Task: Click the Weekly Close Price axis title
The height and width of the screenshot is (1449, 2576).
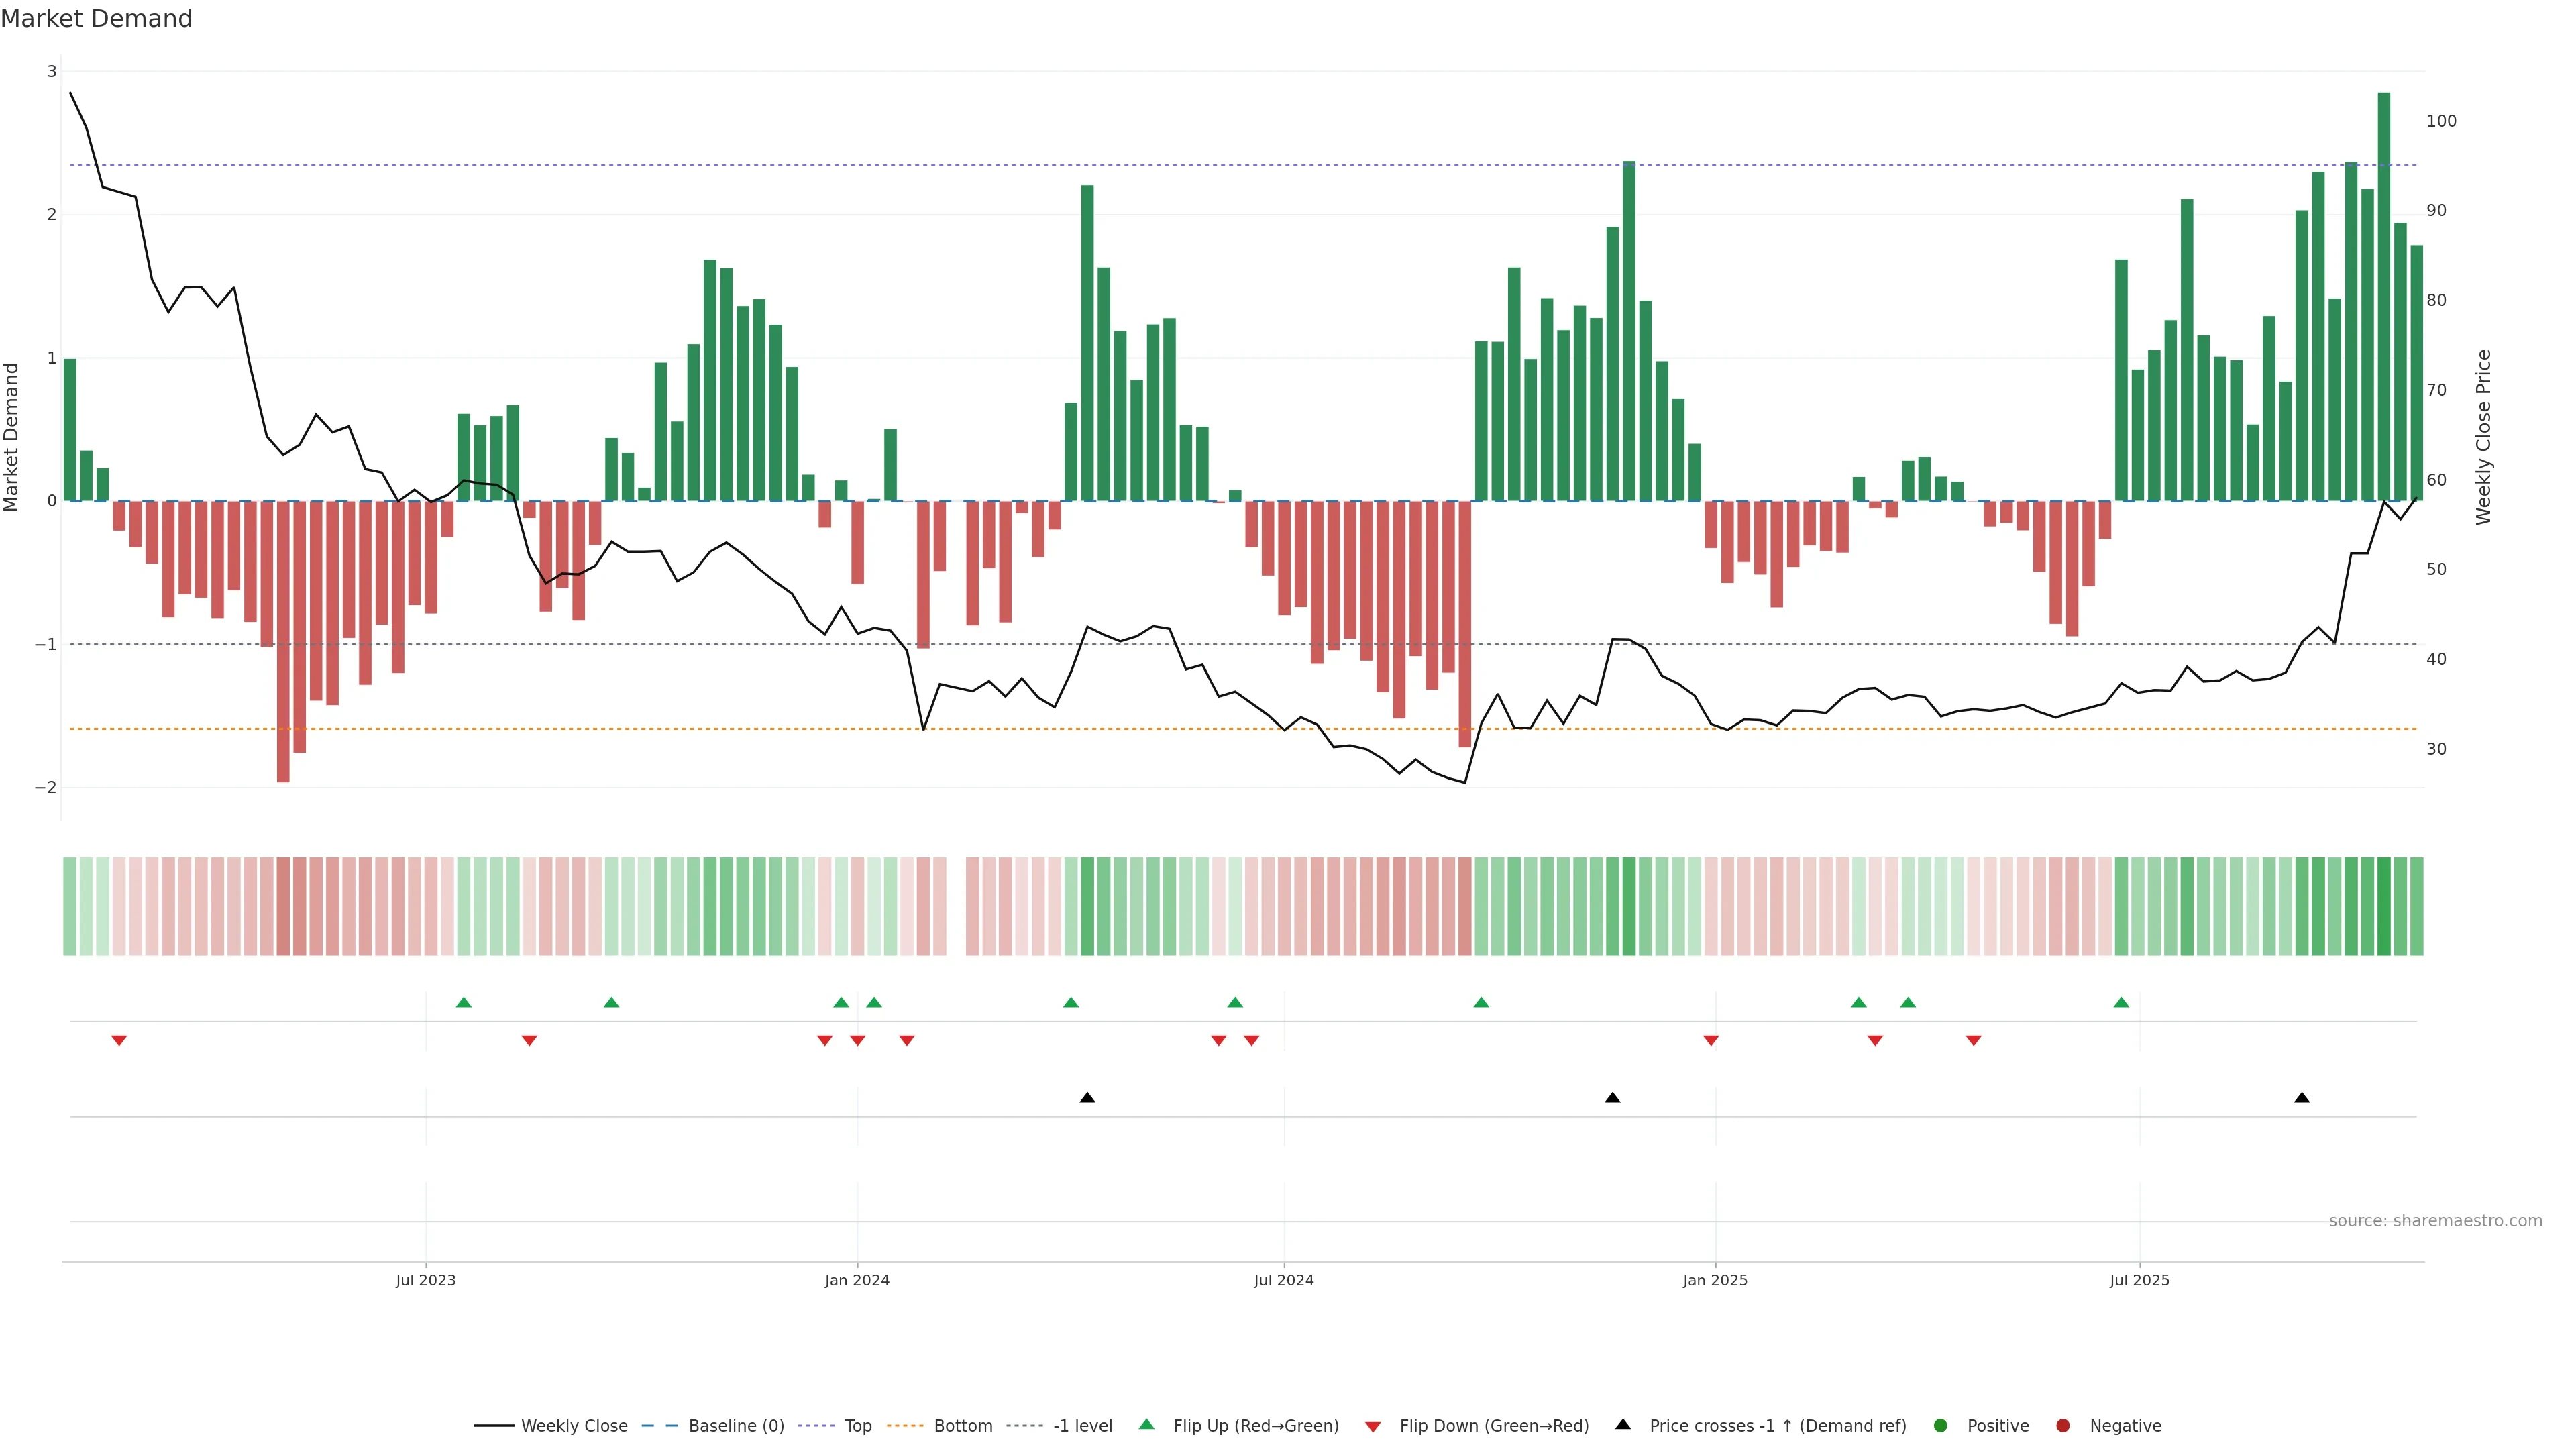Action: [2483, 437]
